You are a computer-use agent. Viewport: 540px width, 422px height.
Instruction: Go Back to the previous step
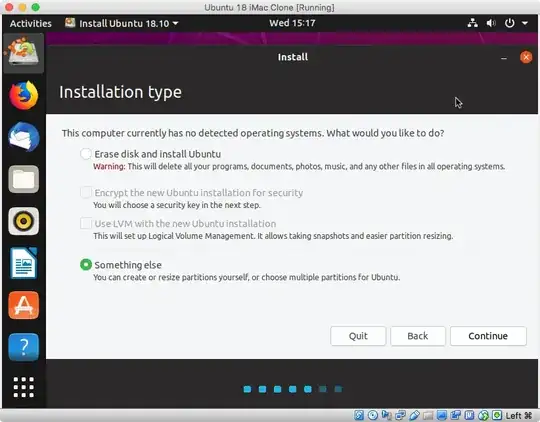click(x=418, y=336)
